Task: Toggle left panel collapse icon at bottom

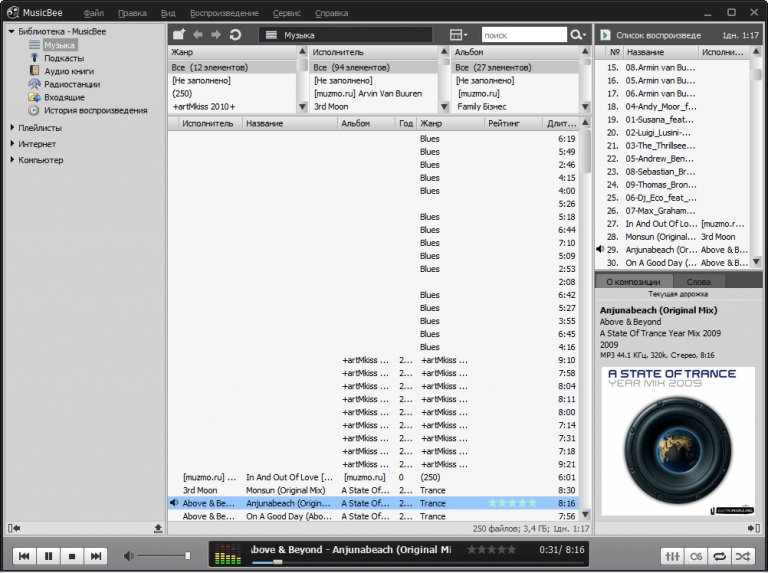Action: pos(14,528)
